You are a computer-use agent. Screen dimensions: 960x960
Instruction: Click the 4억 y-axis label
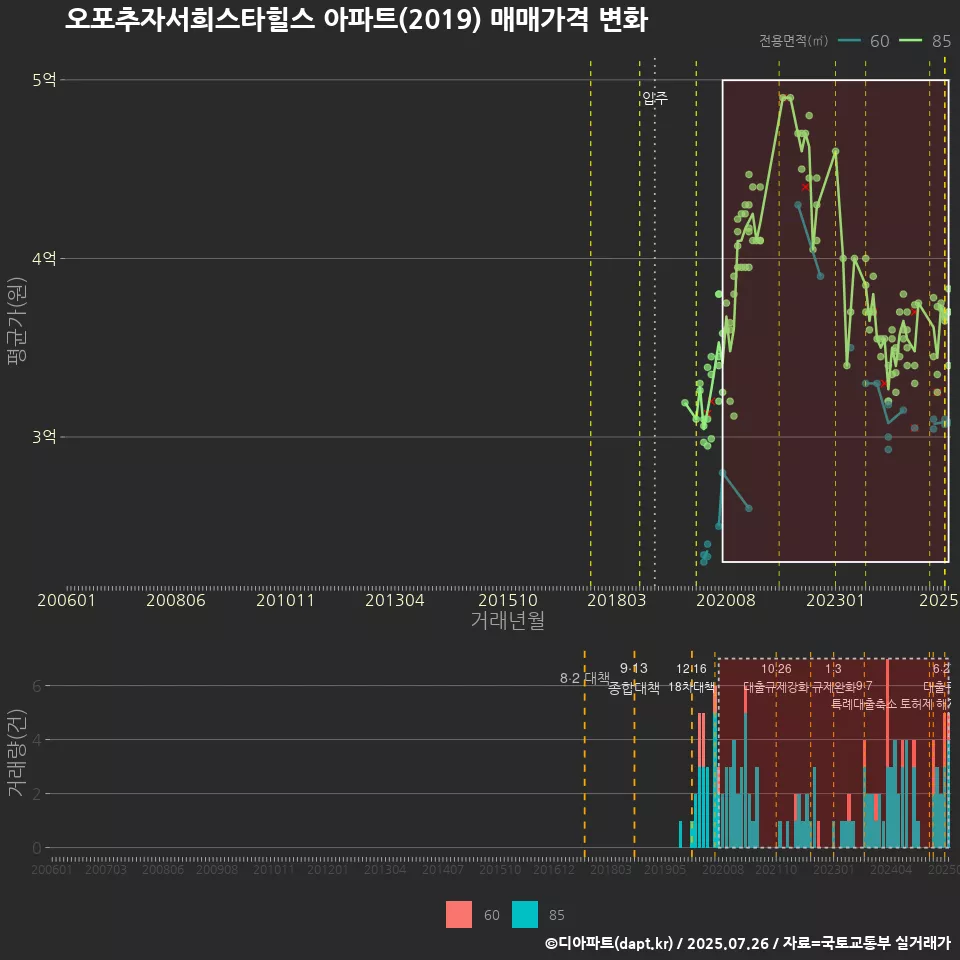click(x=44, y=258)
